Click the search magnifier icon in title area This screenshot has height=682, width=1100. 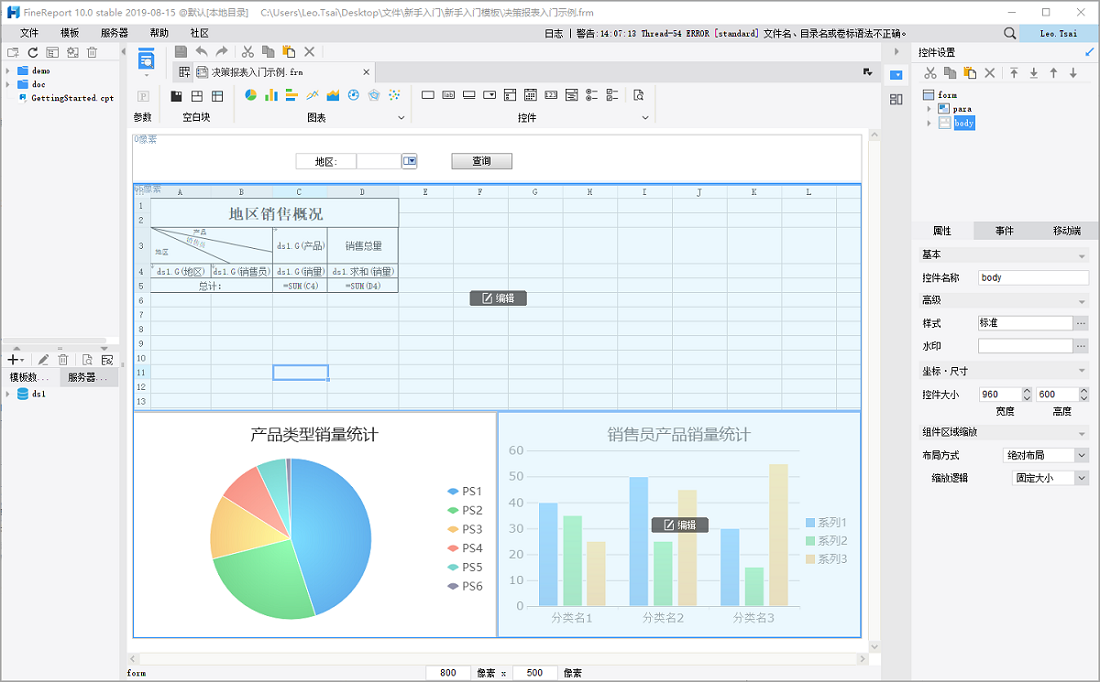coord(1010,33)
